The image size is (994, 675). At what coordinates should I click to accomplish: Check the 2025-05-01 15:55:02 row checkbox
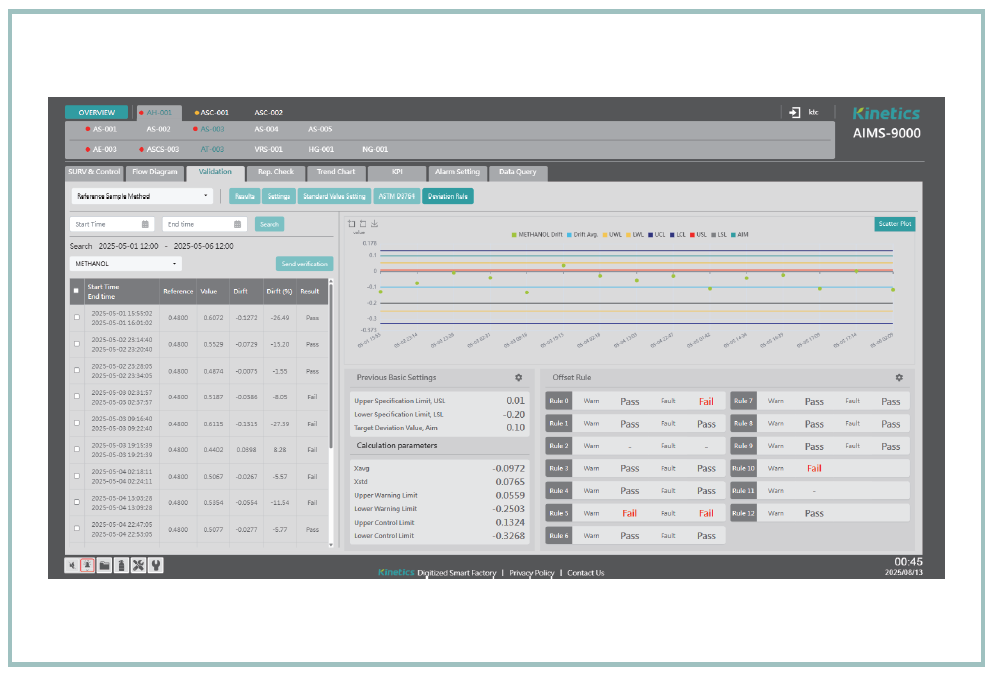[x=76, y=317]
